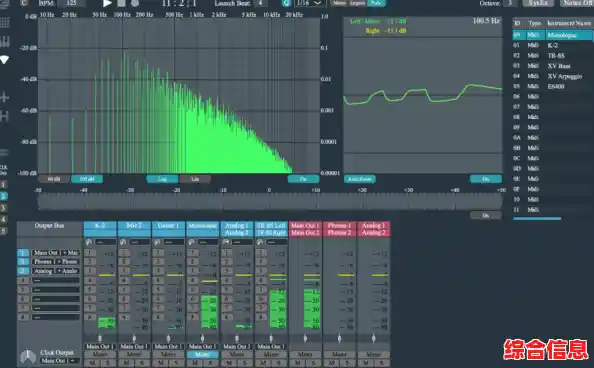Viewport: 594px width, 368px height.
Task: Set spectrum range to 60 dB
Action: point(54,179)
